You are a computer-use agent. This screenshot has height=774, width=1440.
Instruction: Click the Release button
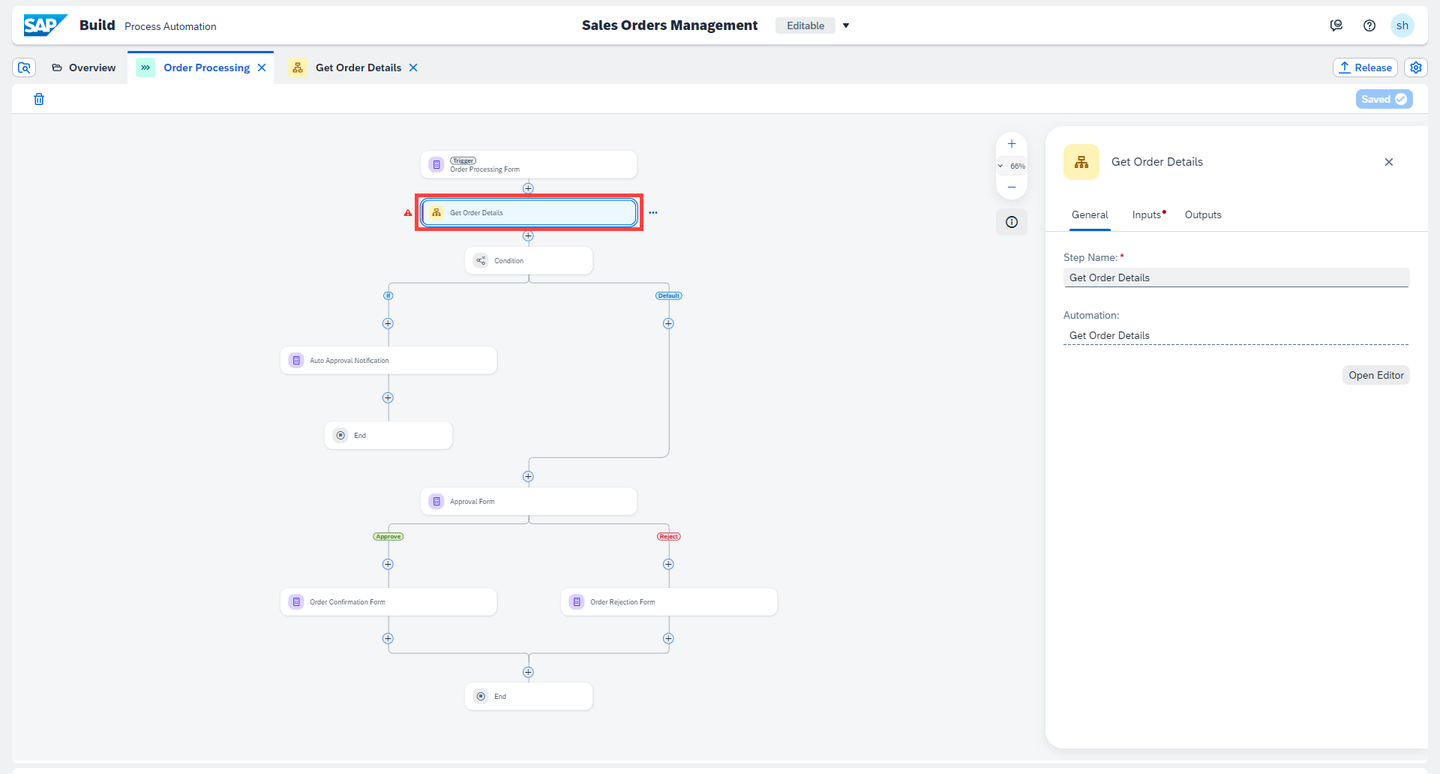point(1365,67)
